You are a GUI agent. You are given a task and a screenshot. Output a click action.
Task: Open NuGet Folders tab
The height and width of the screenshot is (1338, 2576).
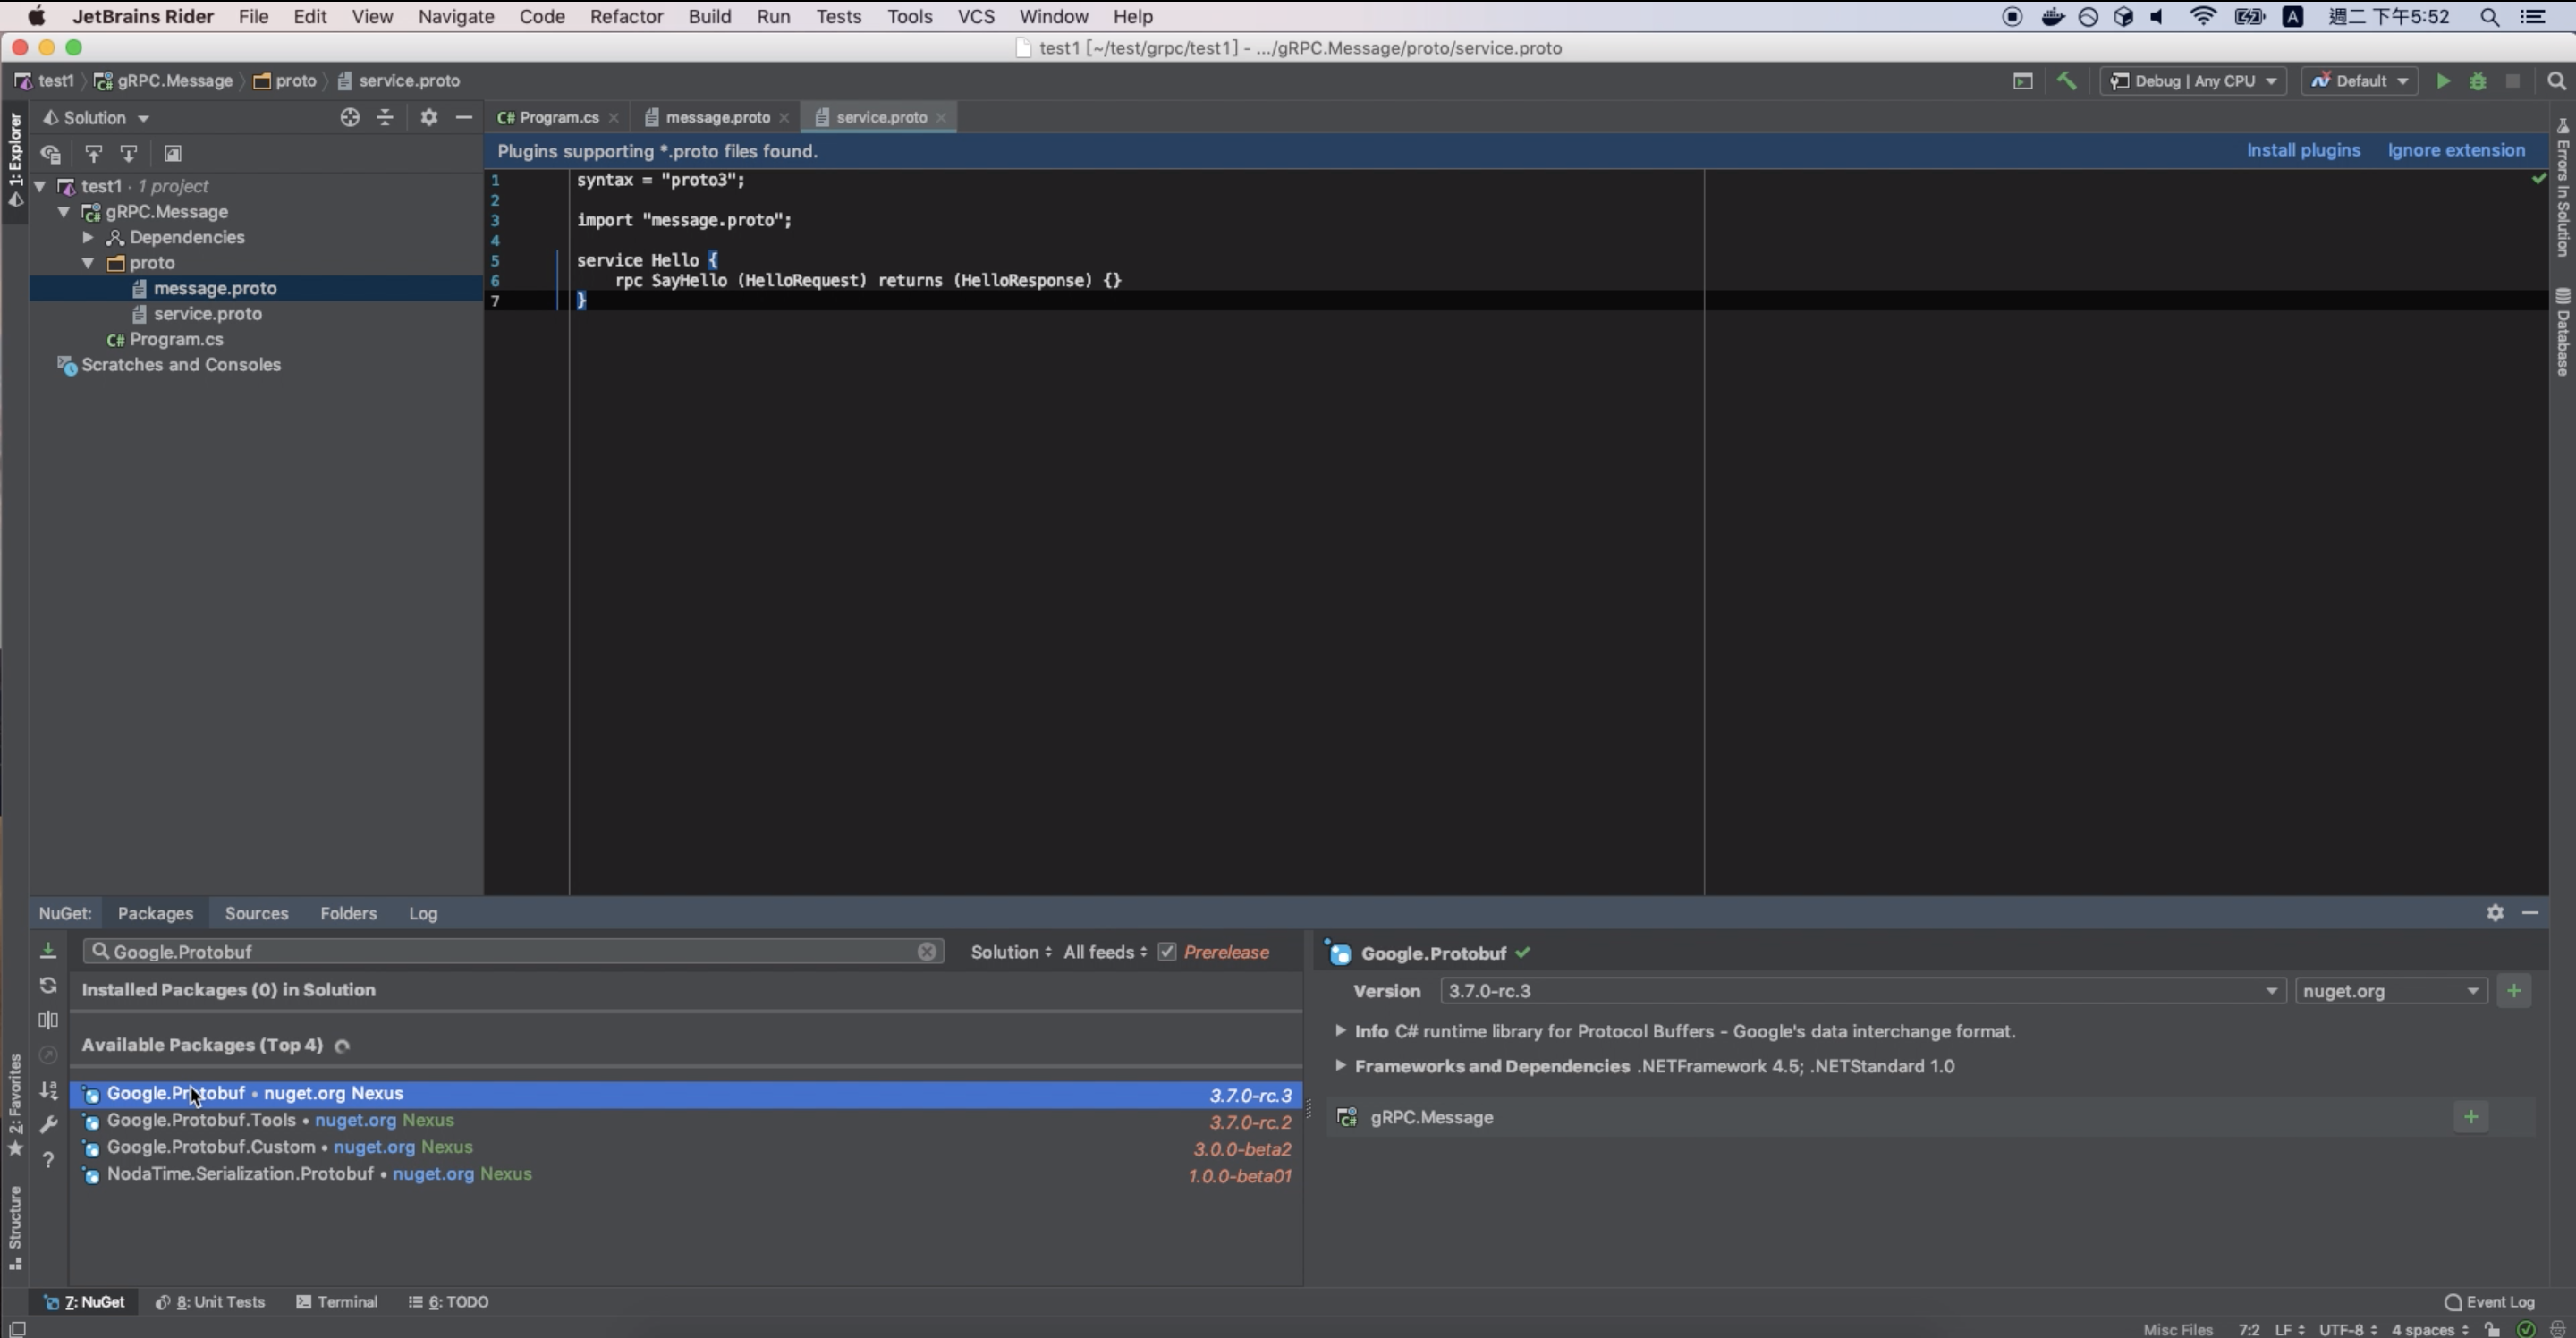348,913
